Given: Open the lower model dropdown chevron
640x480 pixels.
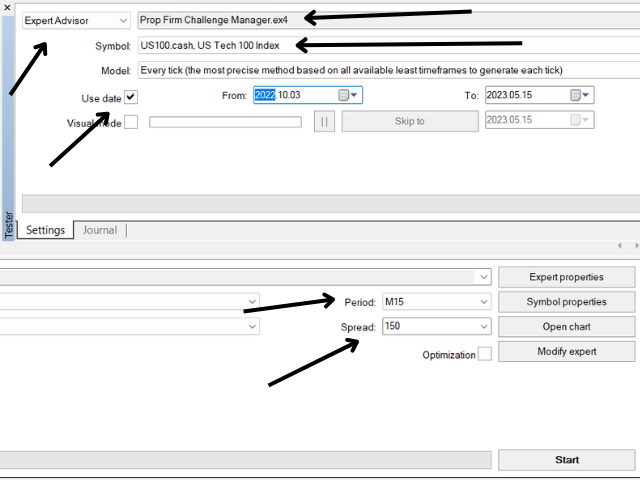Looking at the screenshot, I should [252, 327].
